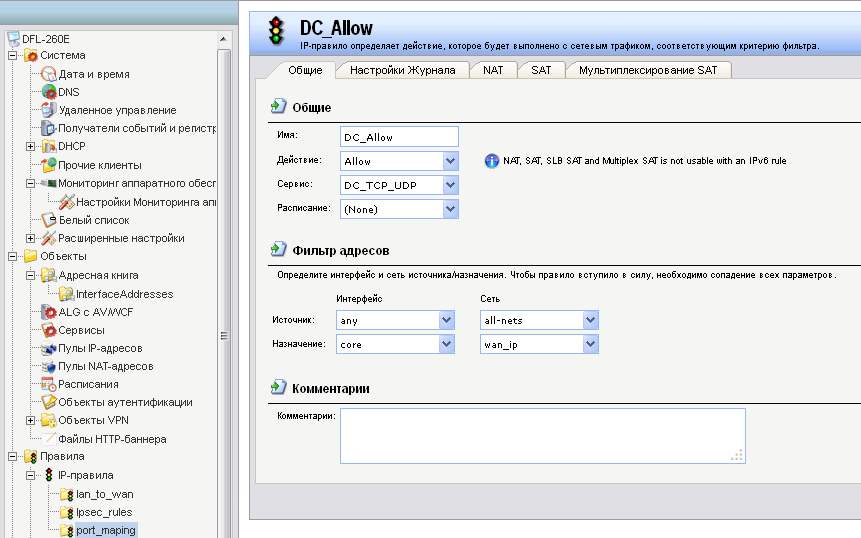Click the blue info icon beside the NAT notice
Image resolution: width=861 pixels, height=538 pixels.
point(491,161)
